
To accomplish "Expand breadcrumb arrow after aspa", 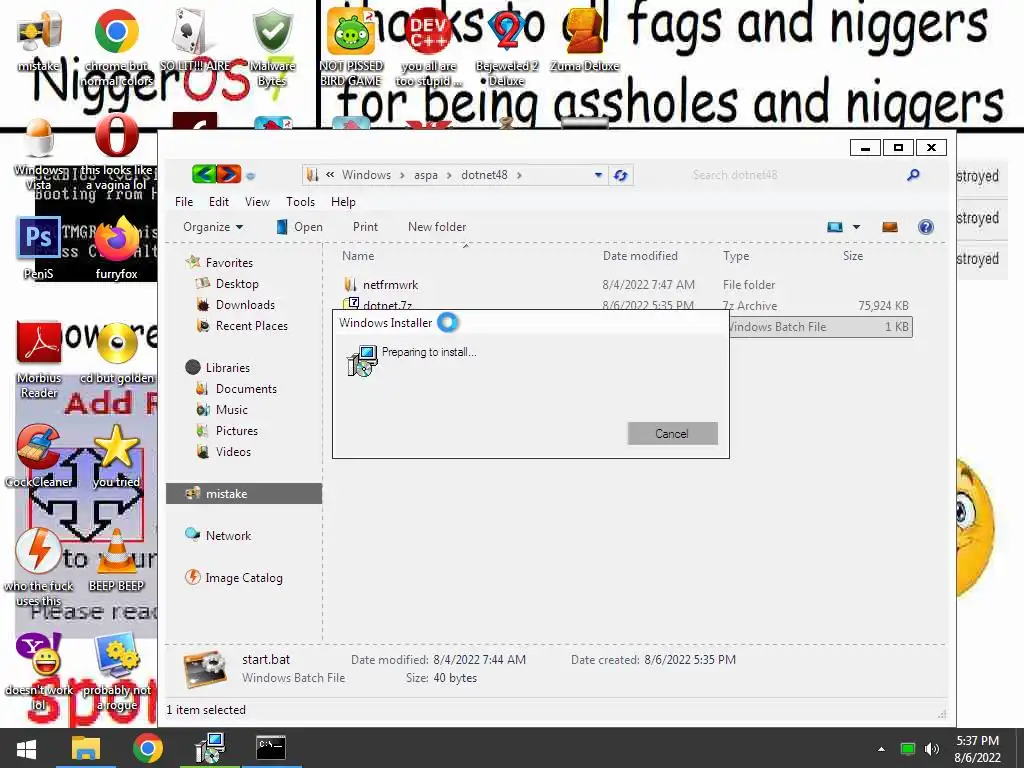I will click(449, 175).
